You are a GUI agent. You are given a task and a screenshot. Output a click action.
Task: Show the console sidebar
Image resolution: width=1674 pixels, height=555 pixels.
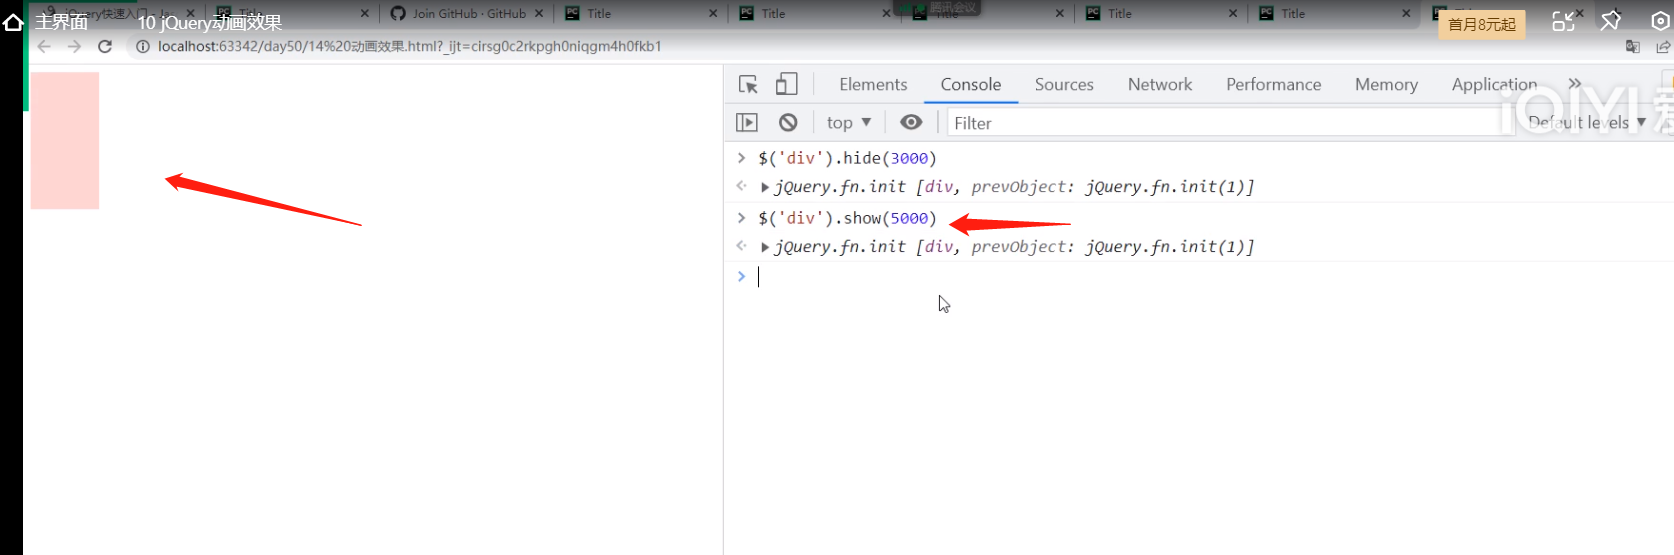pyautogui.click(x=747, y=123)
